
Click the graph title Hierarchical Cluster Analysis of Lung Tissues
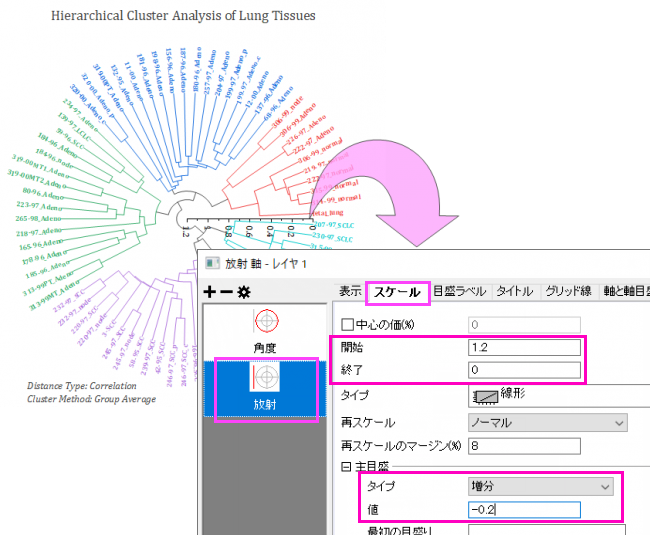click(183, 16)
